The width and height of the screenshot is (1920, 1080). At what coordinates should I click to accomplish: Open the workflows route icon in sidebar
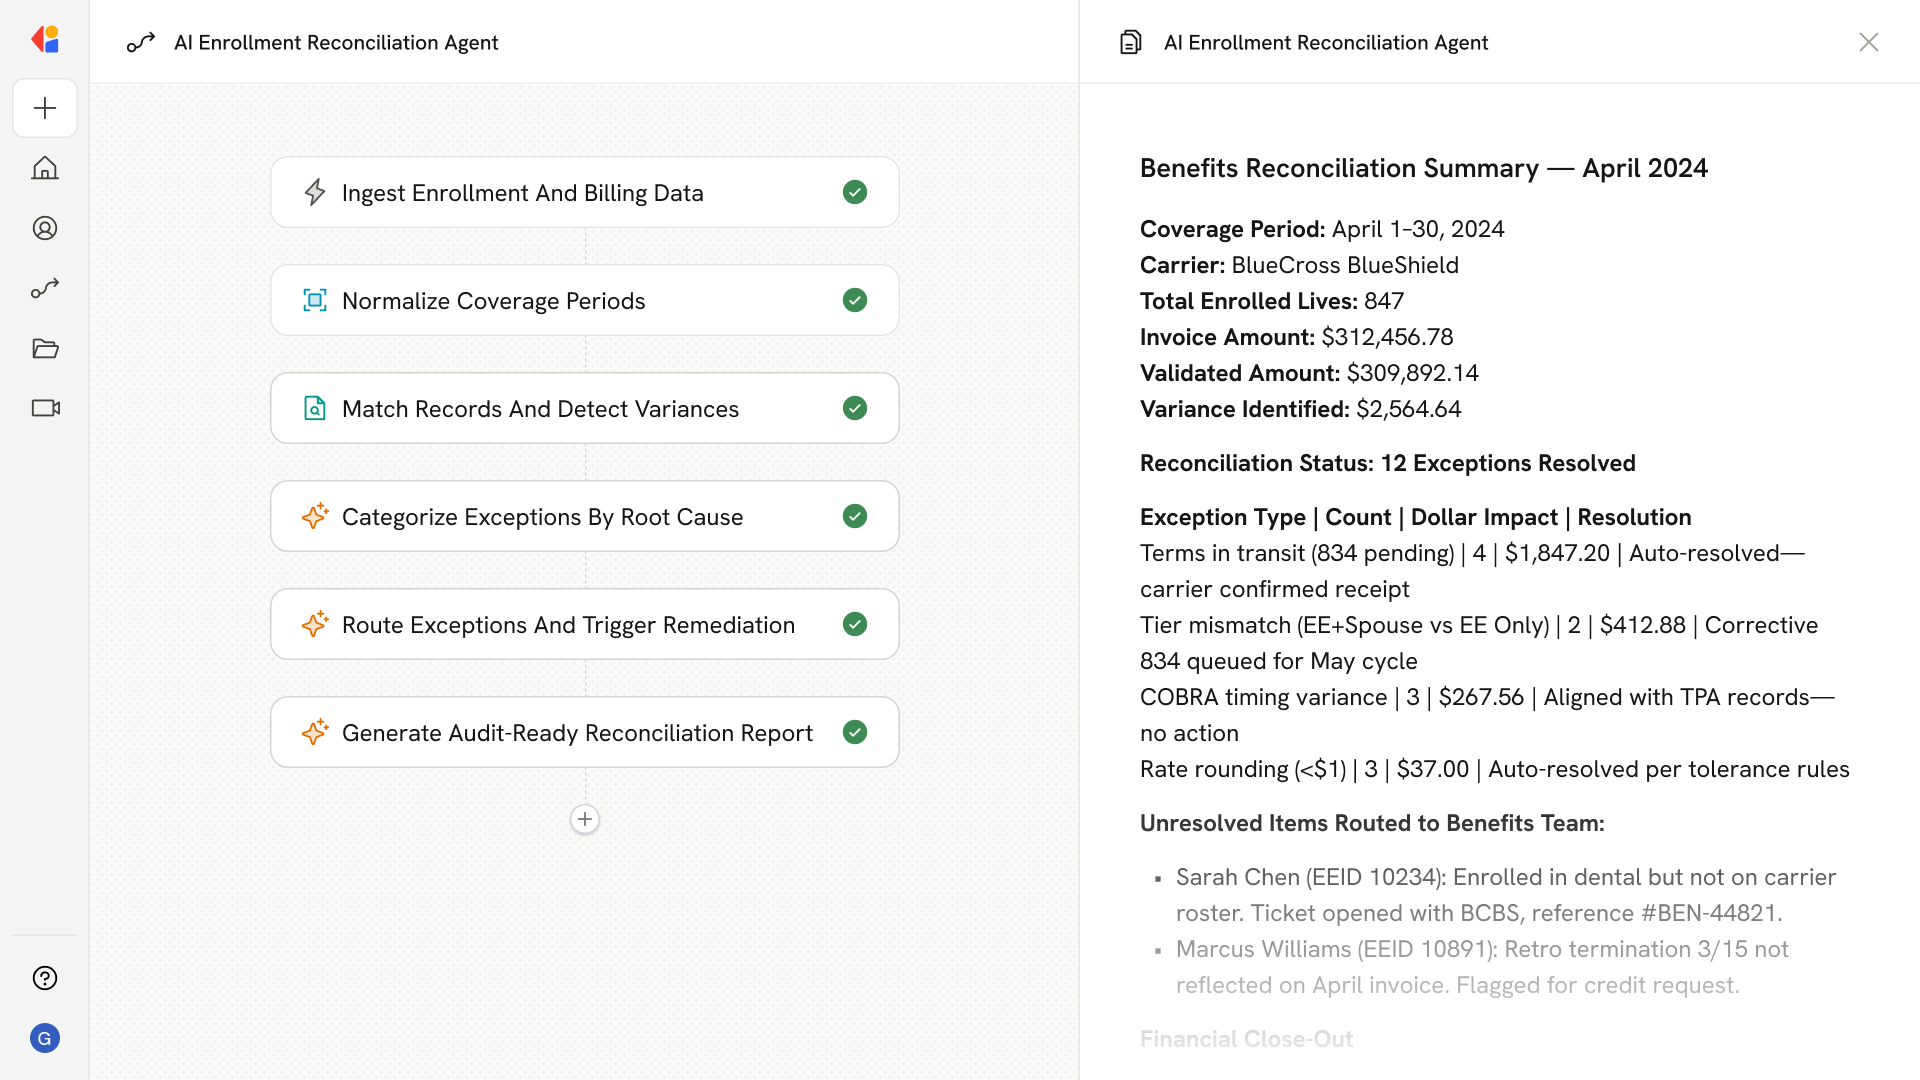coord(45,288)
